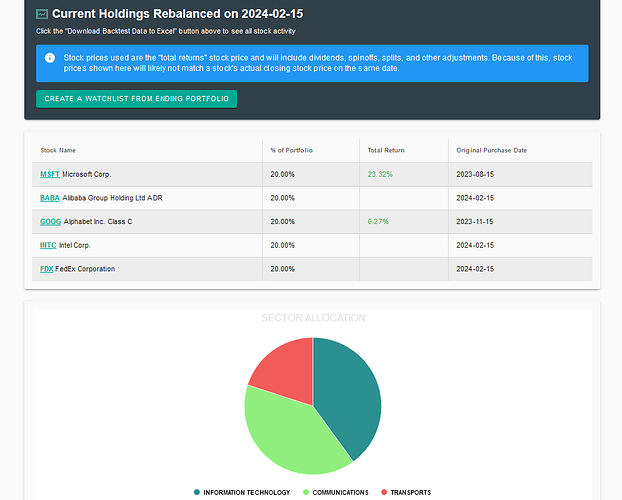Click the Sector Allocation chart title
The image size is (622, 500).
click(313, 318)
